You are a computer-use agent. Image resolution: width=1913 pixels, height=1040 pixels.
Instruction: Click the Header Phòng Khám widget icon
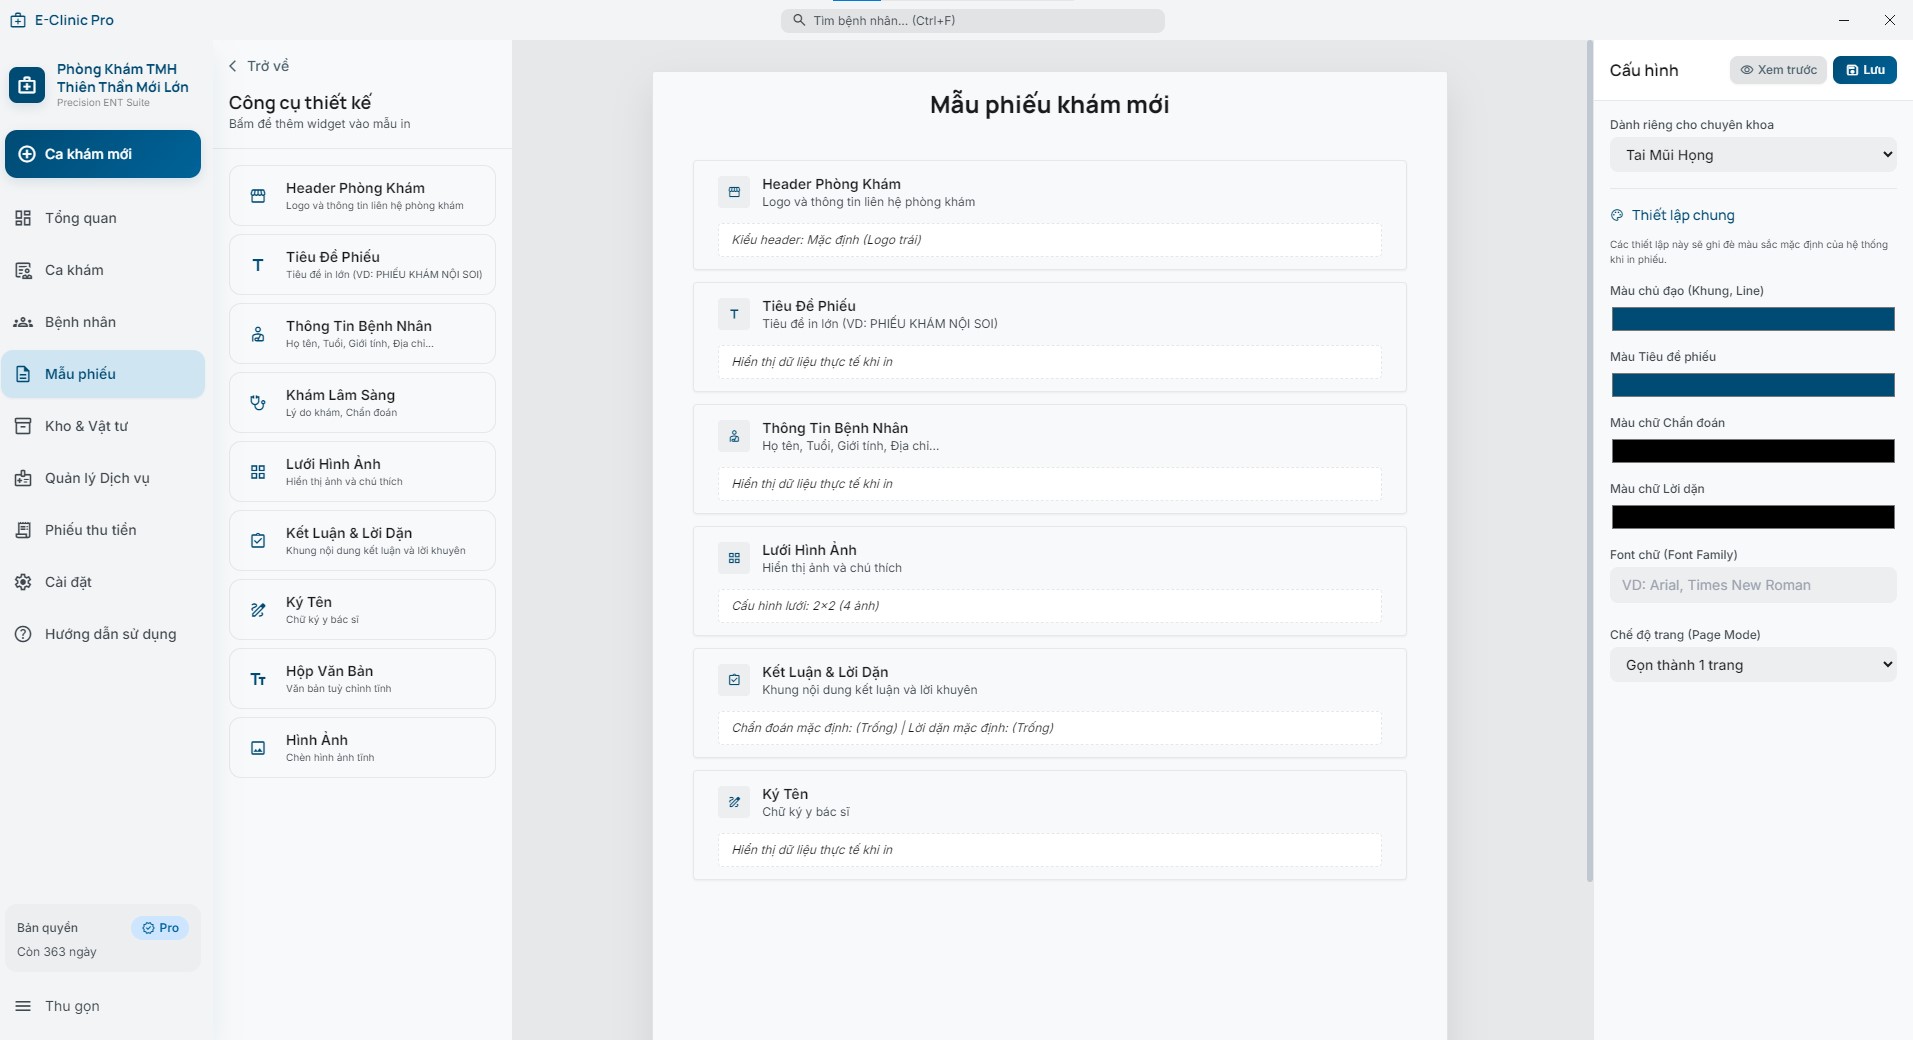click(258, 196)
